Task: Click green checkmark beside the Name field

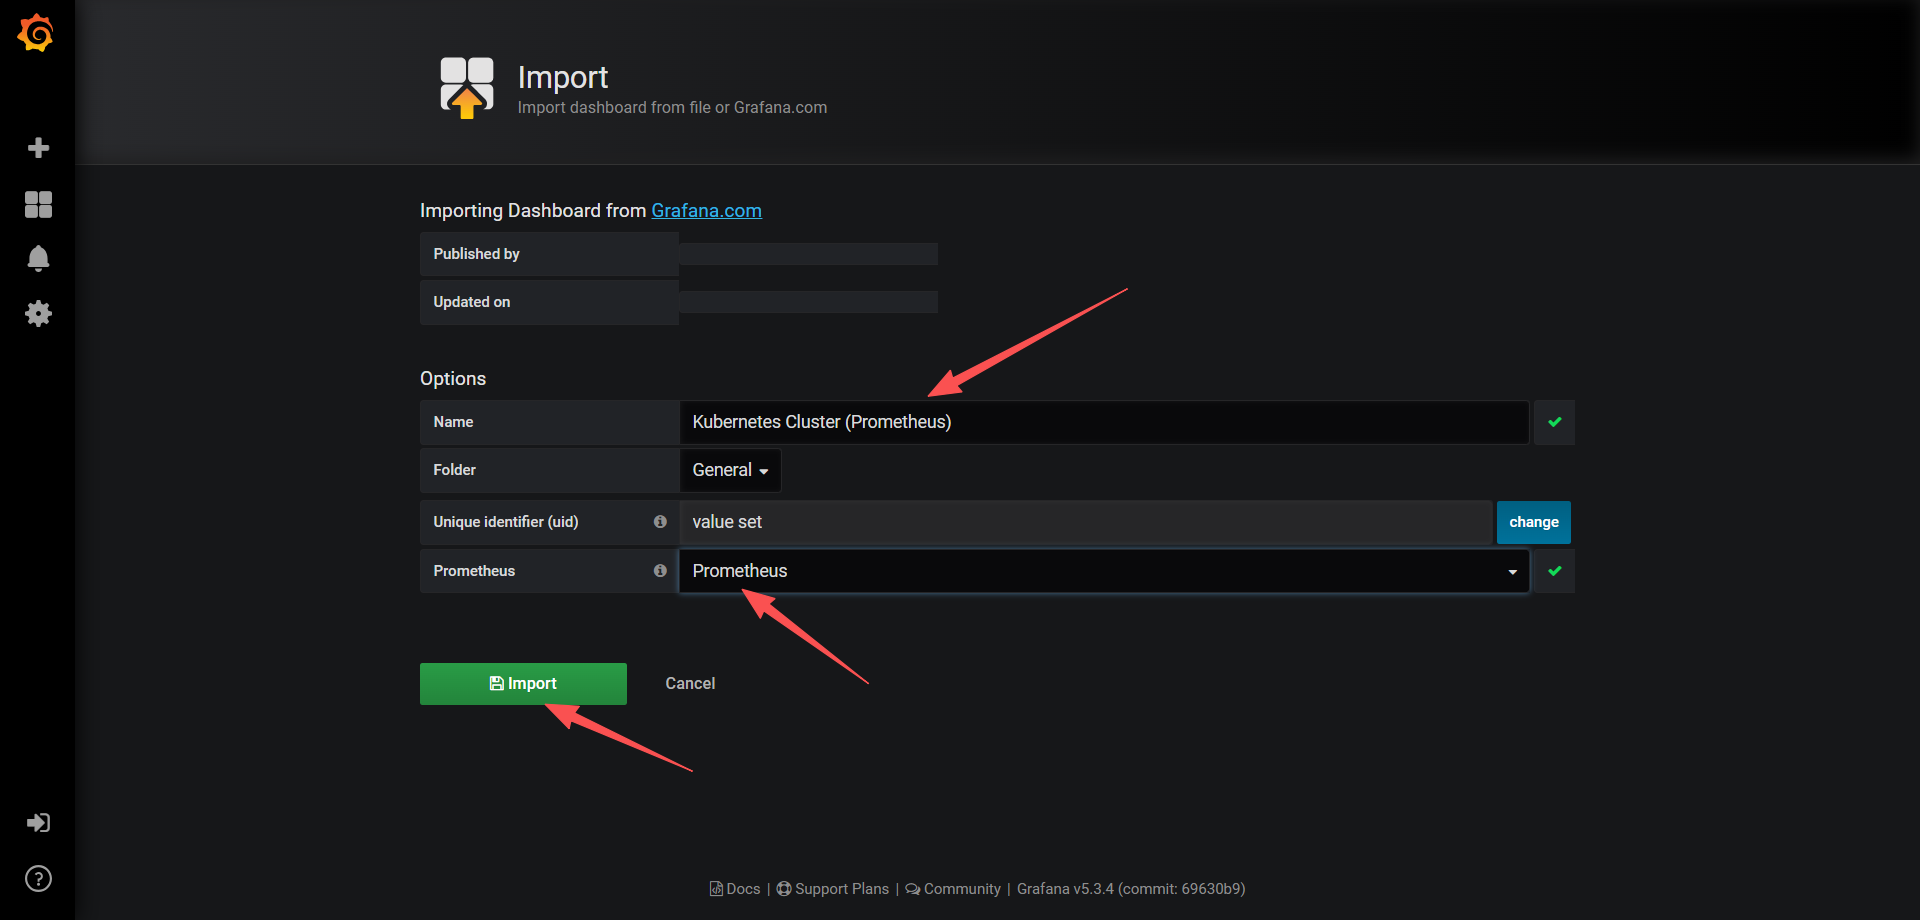Action: click(x=1554, y=422)
